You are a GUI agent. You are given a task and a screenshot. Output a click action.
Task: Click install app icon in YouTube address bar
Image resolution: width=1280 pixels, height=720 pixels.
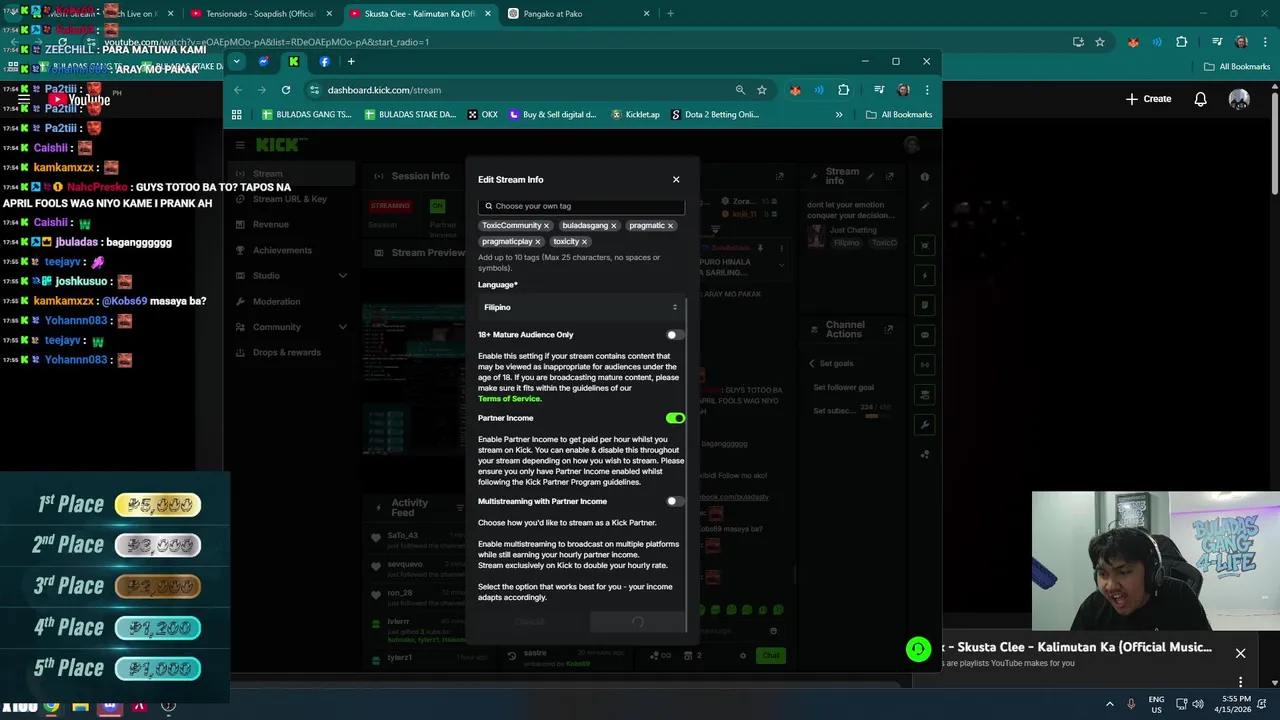point(1078,42)
